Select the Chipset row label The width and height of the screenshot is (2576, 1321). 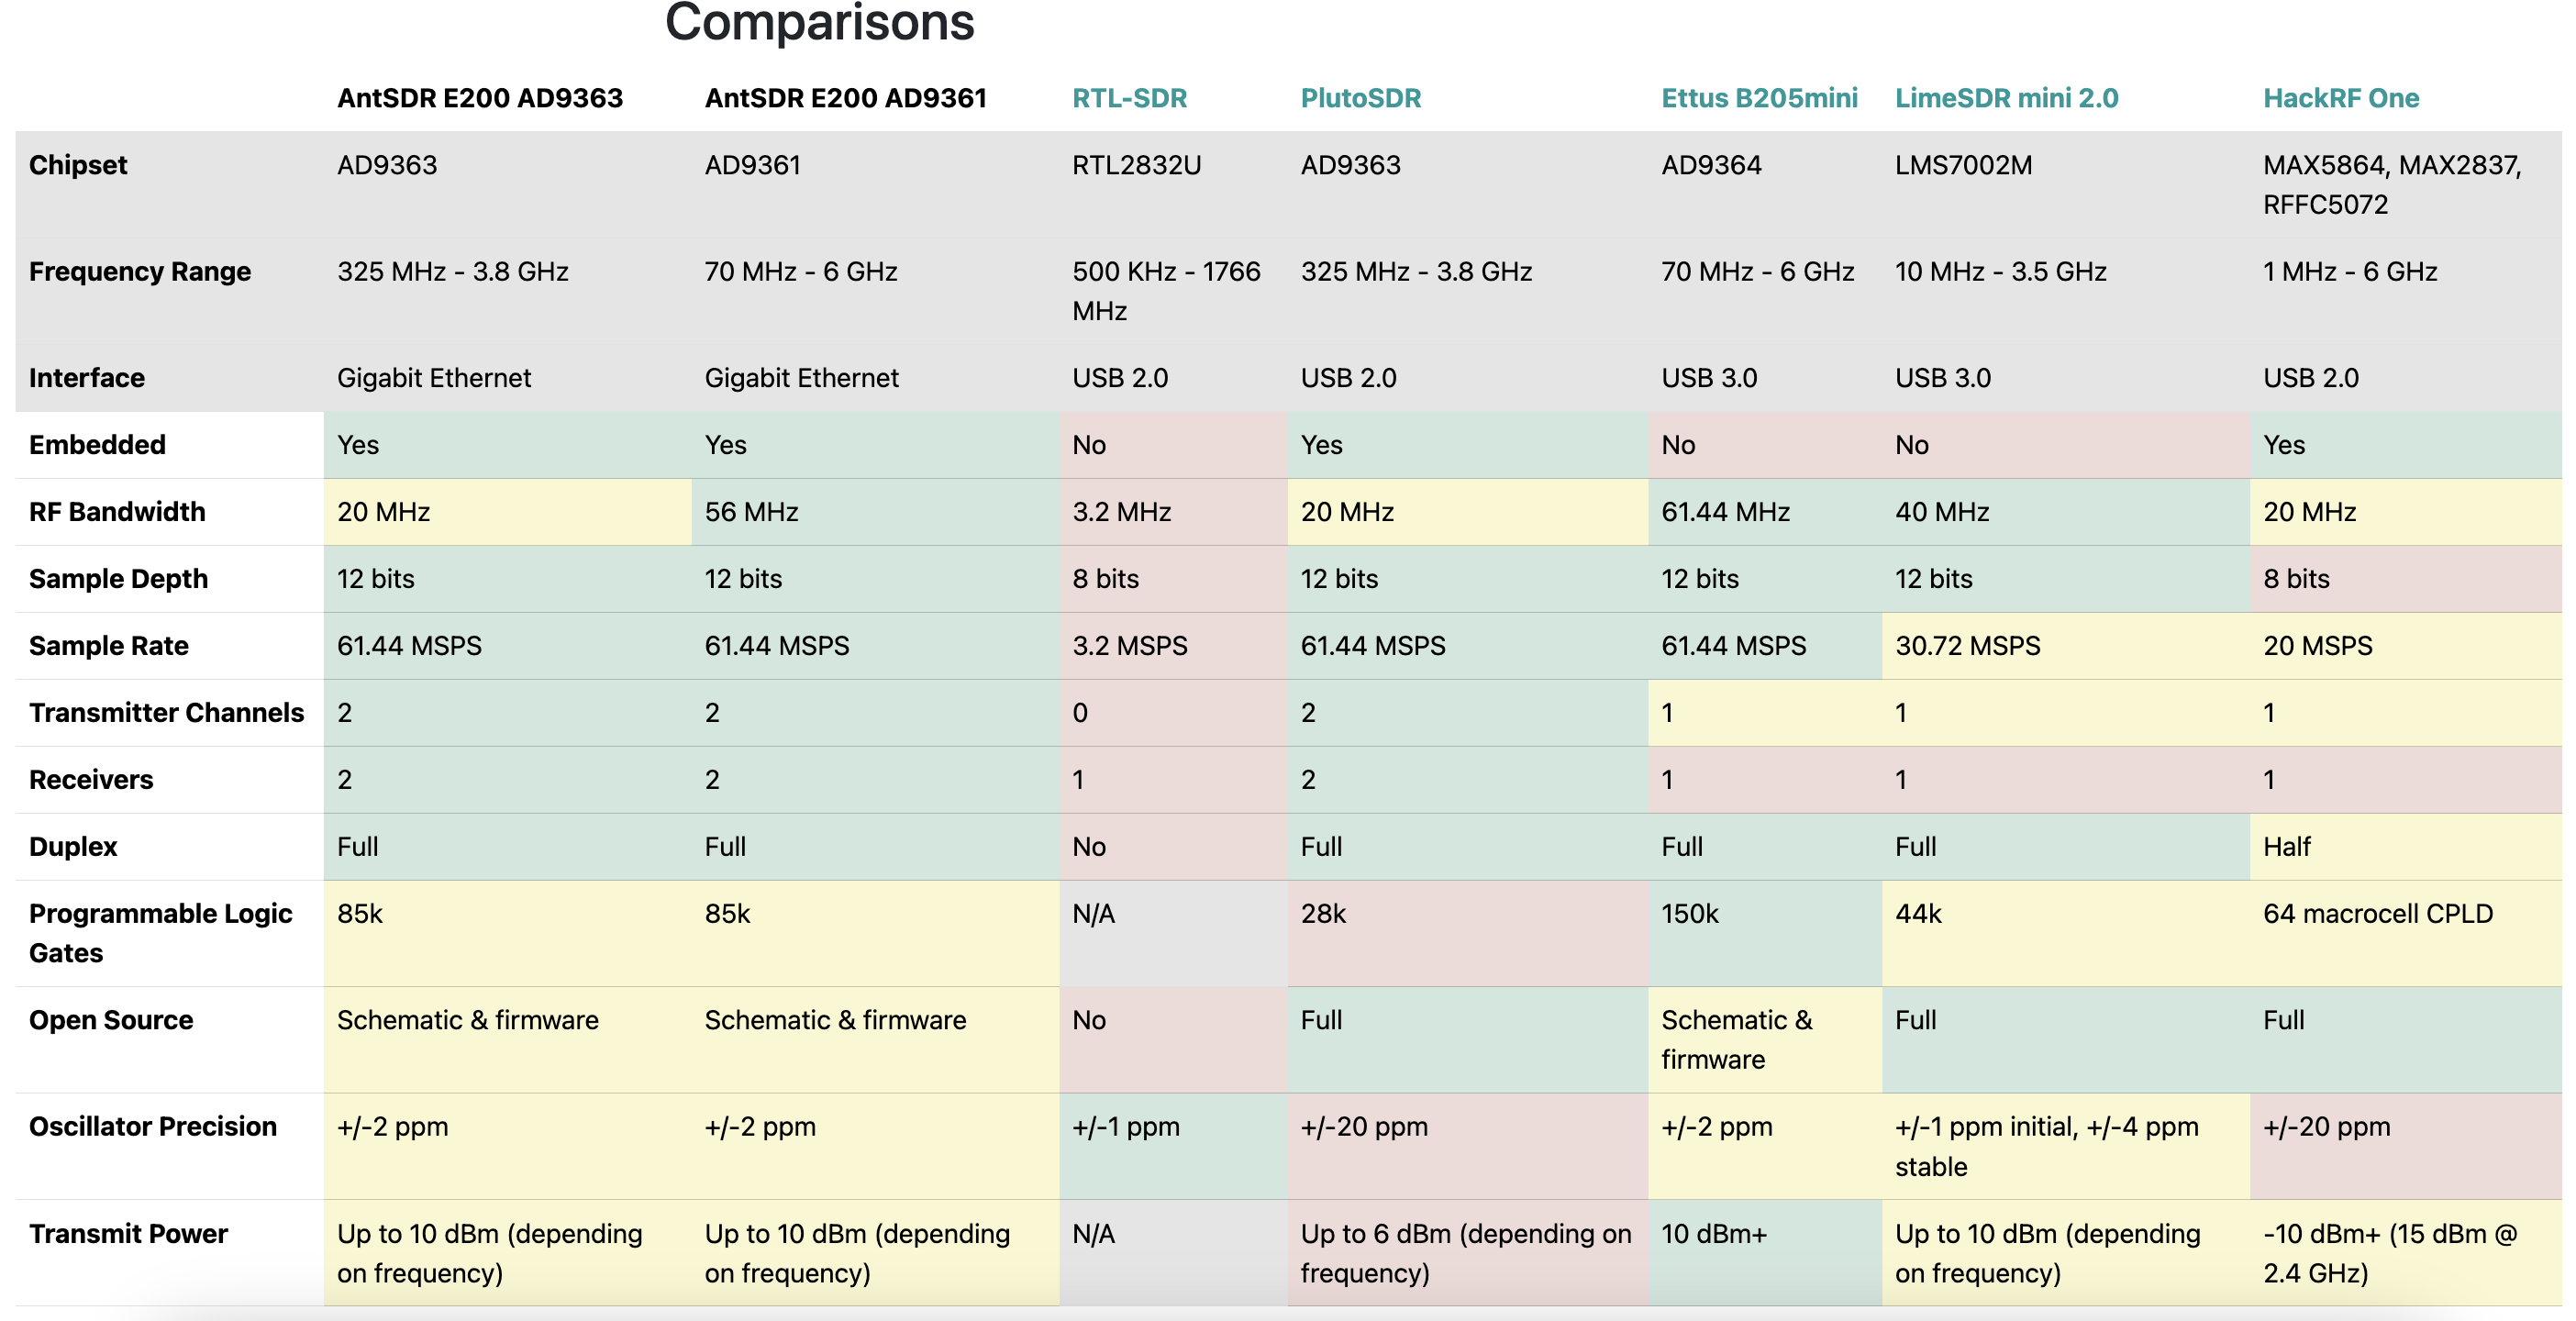click(x=78, y=165)
